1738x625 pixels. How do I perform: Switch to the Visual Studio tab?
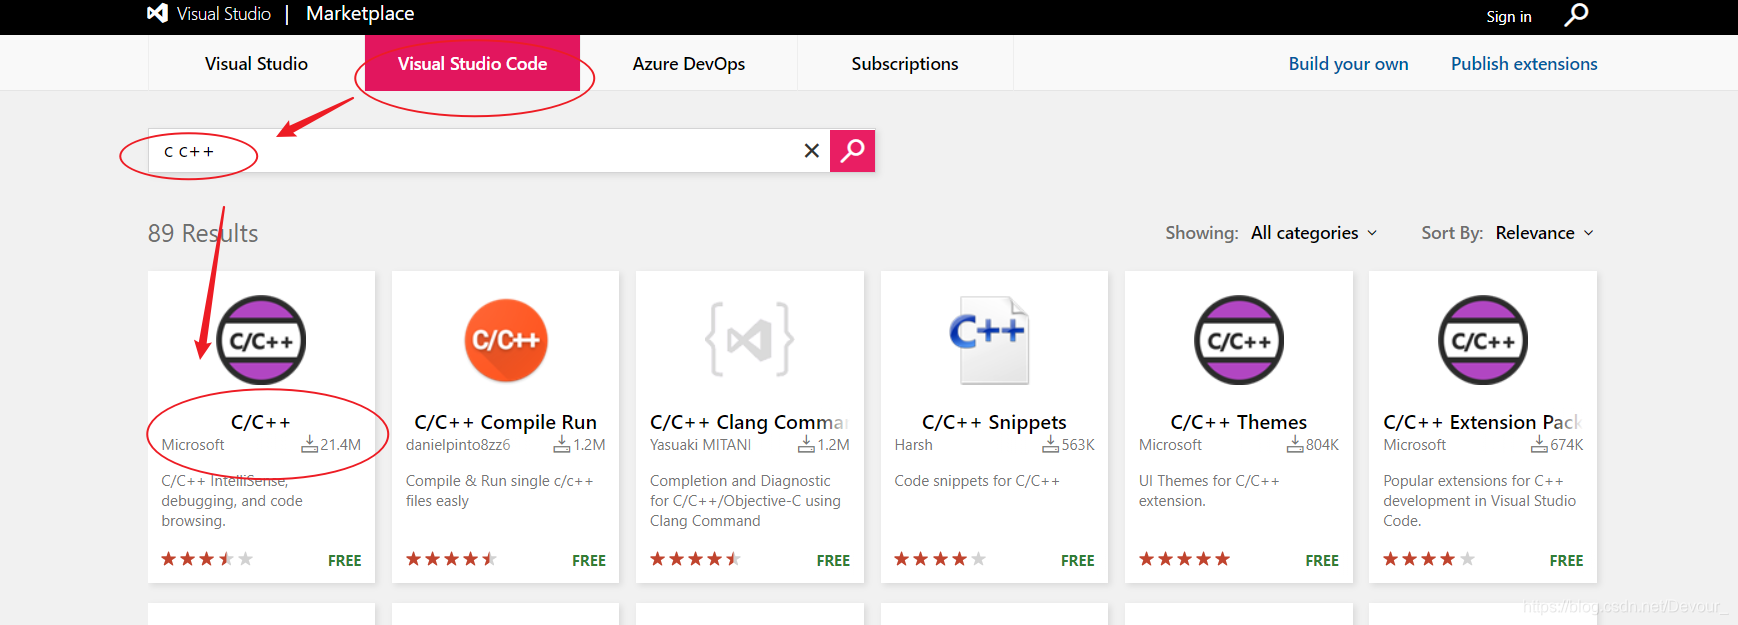point(256,63)
